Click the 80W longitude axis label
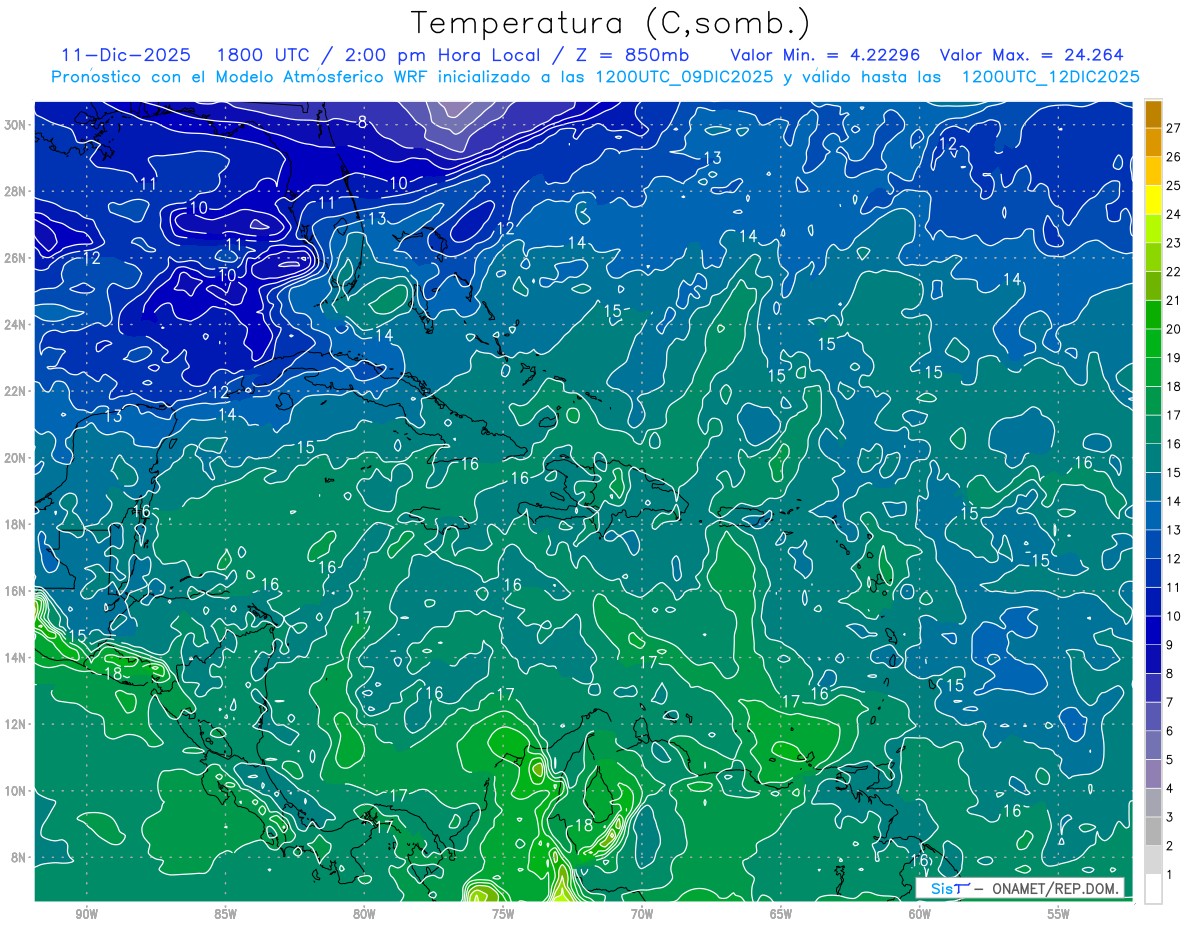Image resolution: width=1200 pixels, height=927 pixels. 364,913
